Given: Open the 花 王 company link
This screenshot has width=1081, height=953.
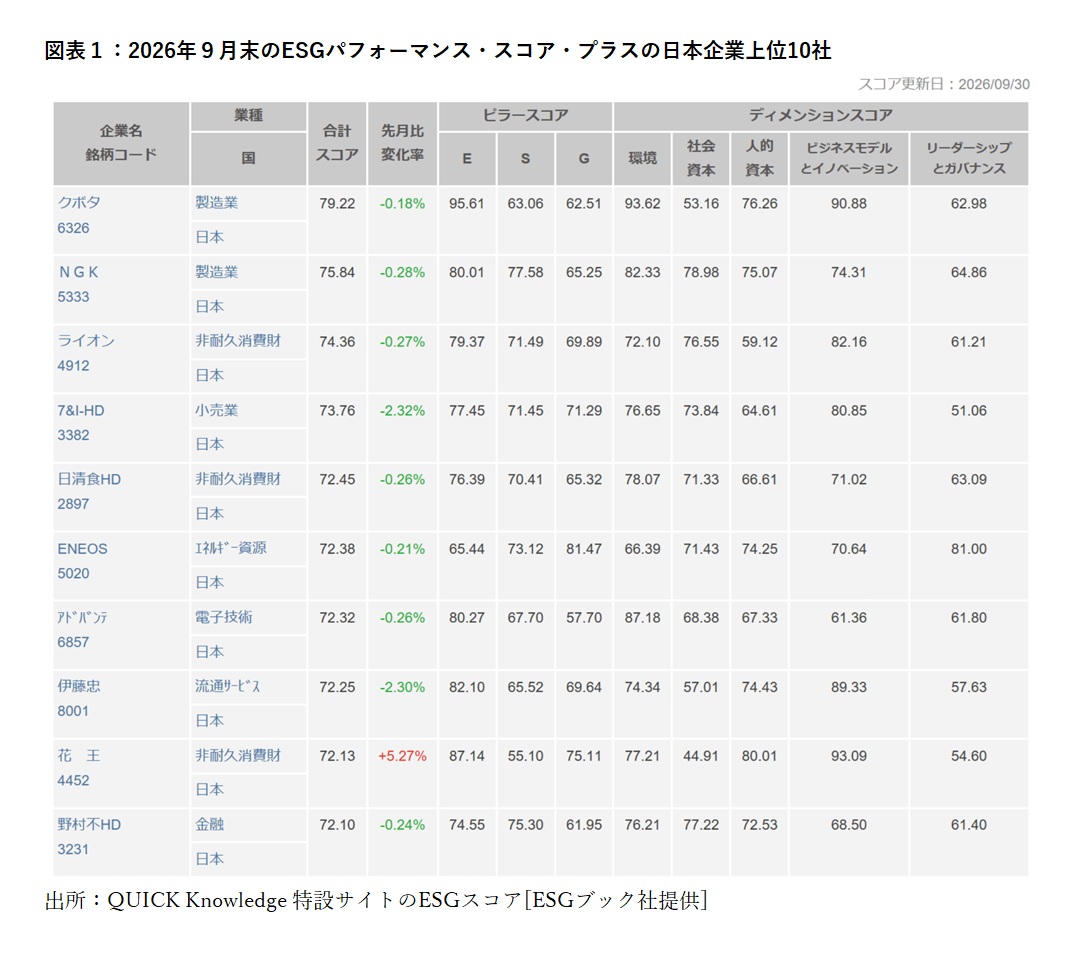Looking at the screenshot, I should point(79,756).
